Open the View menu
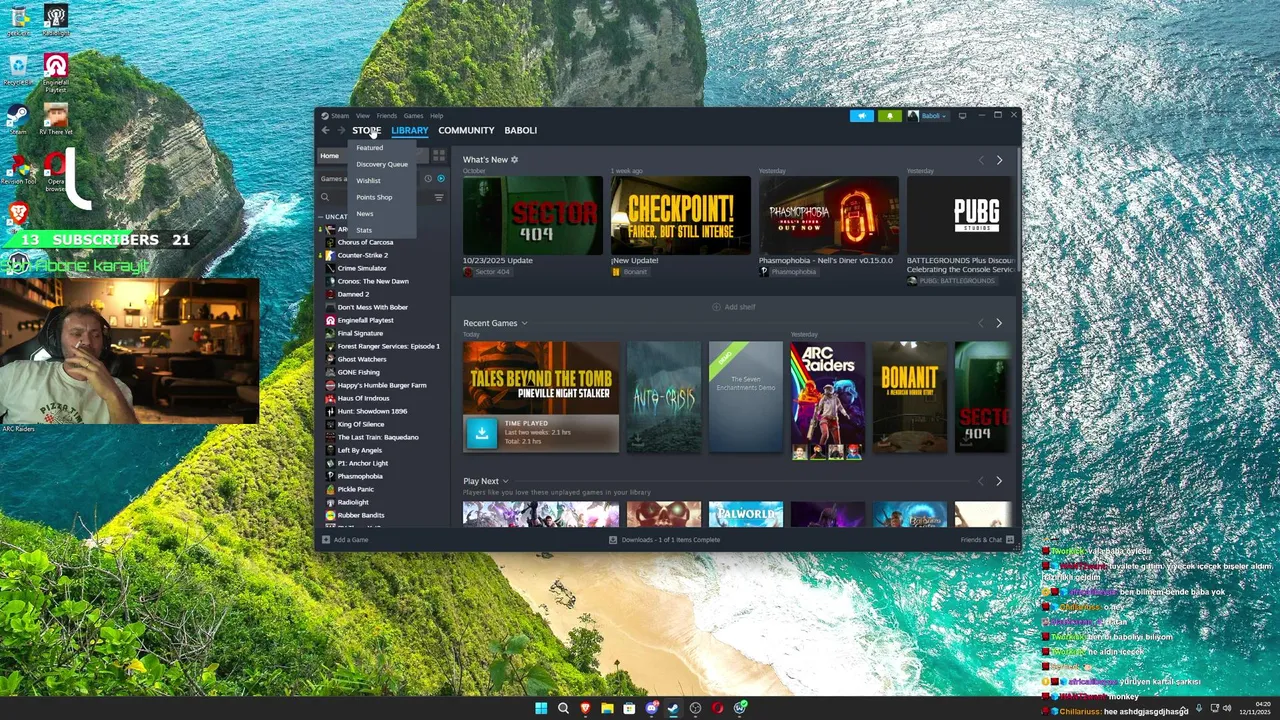Viewport: 1280px width, 720px height. [363, 116]
